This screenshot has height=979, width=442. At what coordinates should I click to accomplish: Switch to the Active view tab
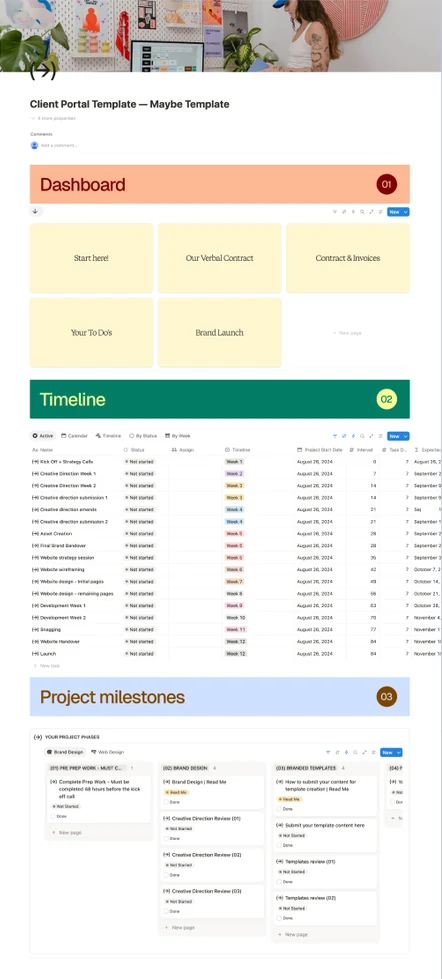tap(43, 436)
